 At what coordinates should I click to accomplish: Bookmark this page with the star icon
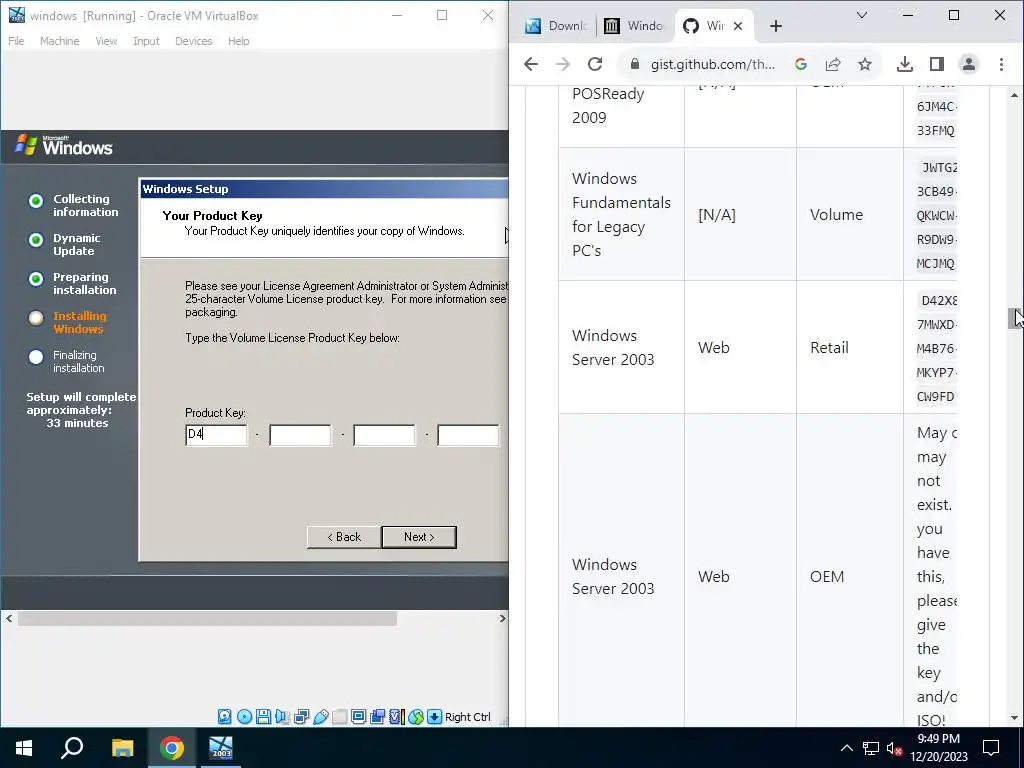point(865,64)
